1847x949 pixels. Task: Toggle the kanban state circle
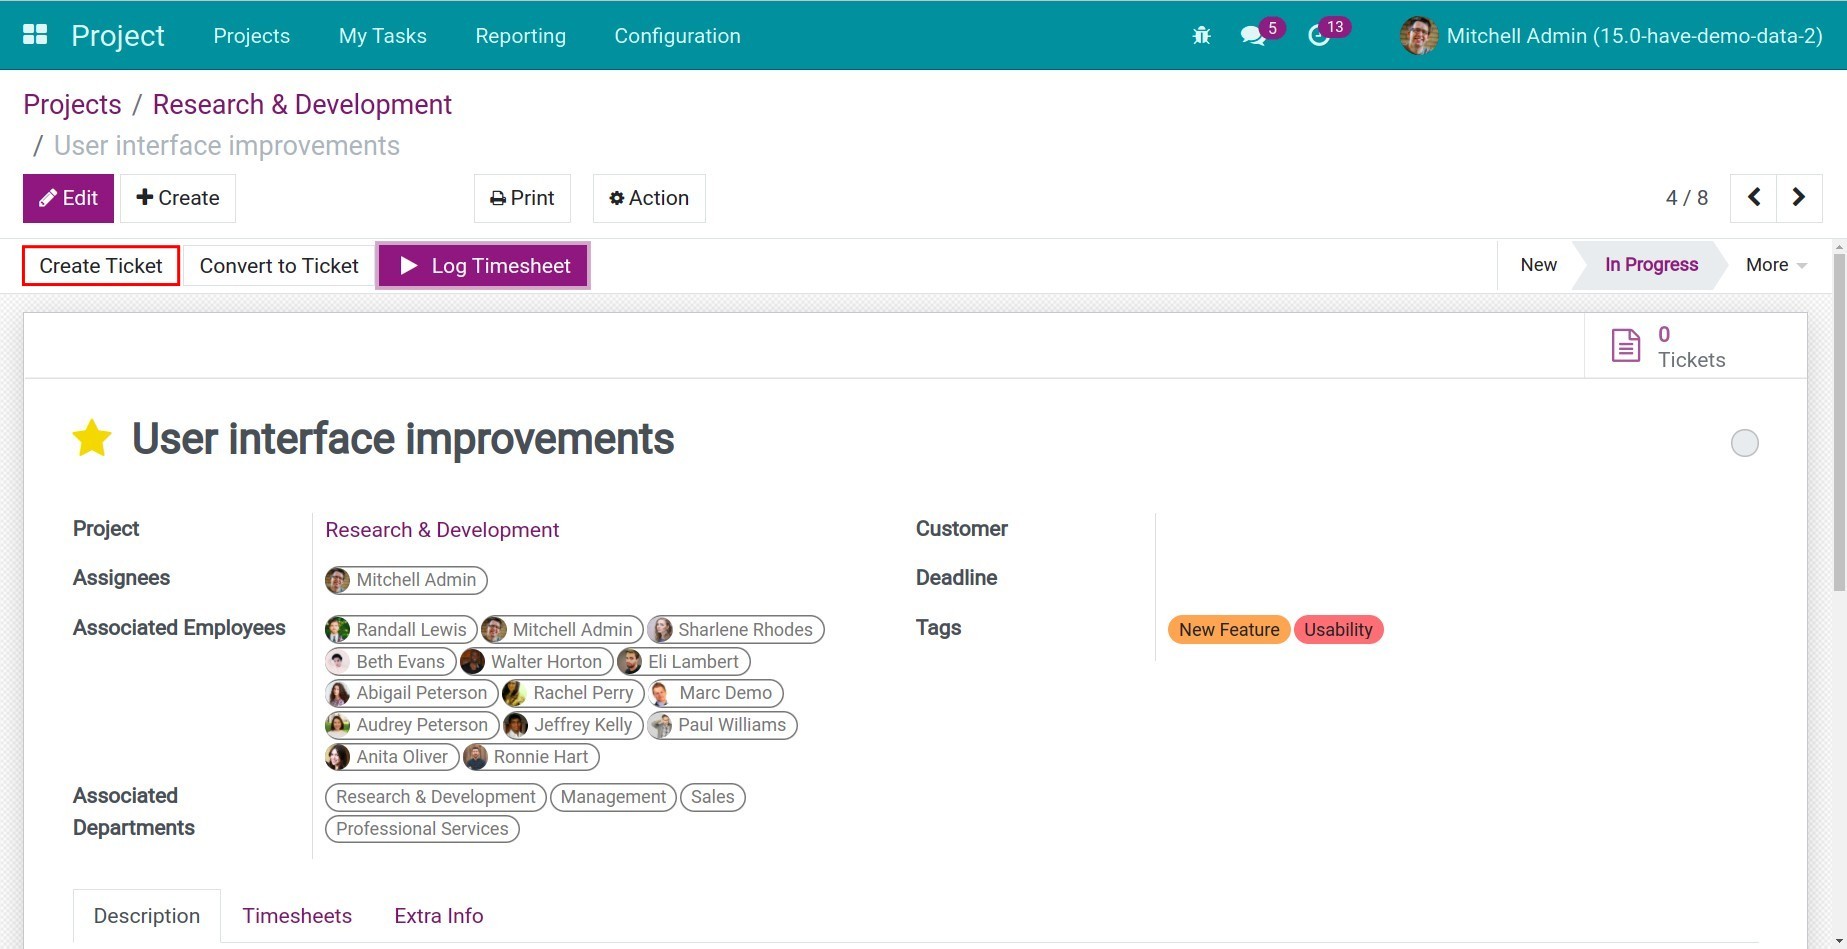coord(1745,442)
